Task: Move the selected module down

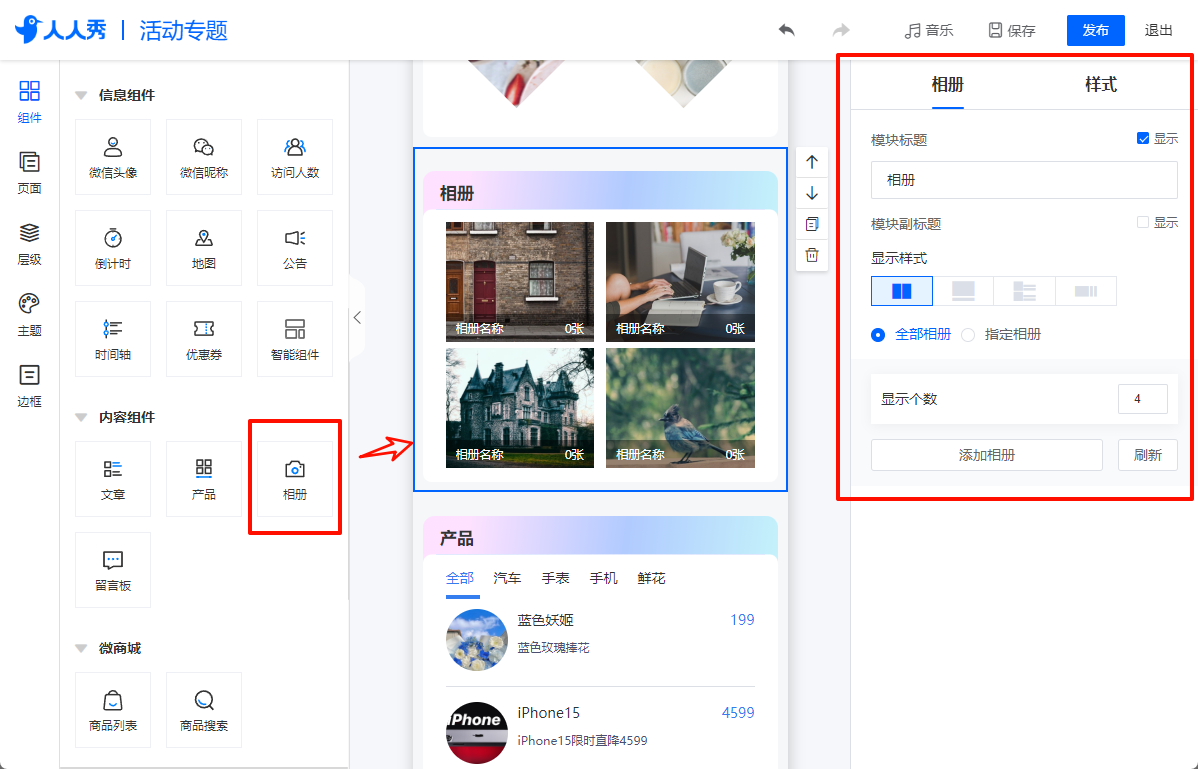Action: tap(812, 193)
